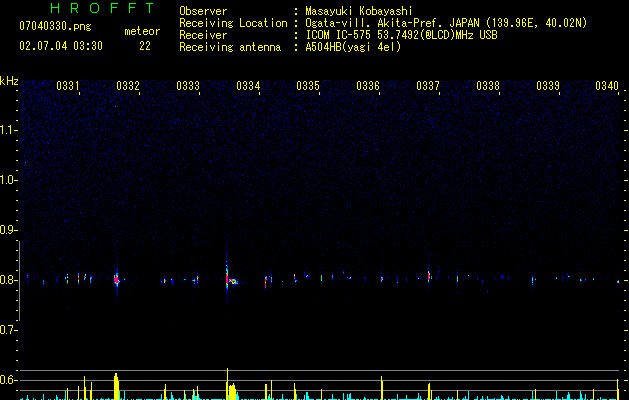The image size is (629, 400).
Task: Click the 0.9 frequency axis label
Action: pos(8,230)
